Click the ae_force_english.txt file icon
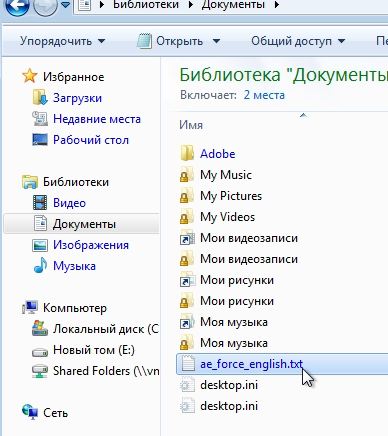 (188, 363)
